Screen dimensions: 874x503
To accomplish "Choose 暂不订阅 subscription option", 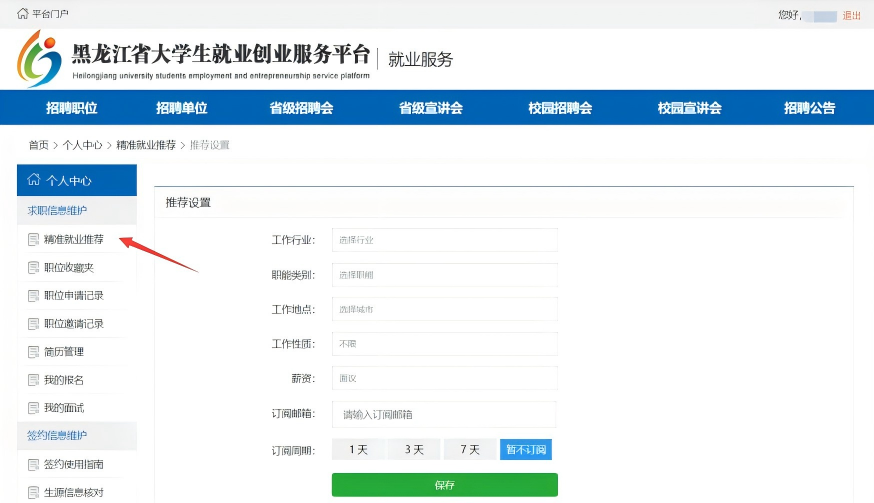I will [526, 450].
